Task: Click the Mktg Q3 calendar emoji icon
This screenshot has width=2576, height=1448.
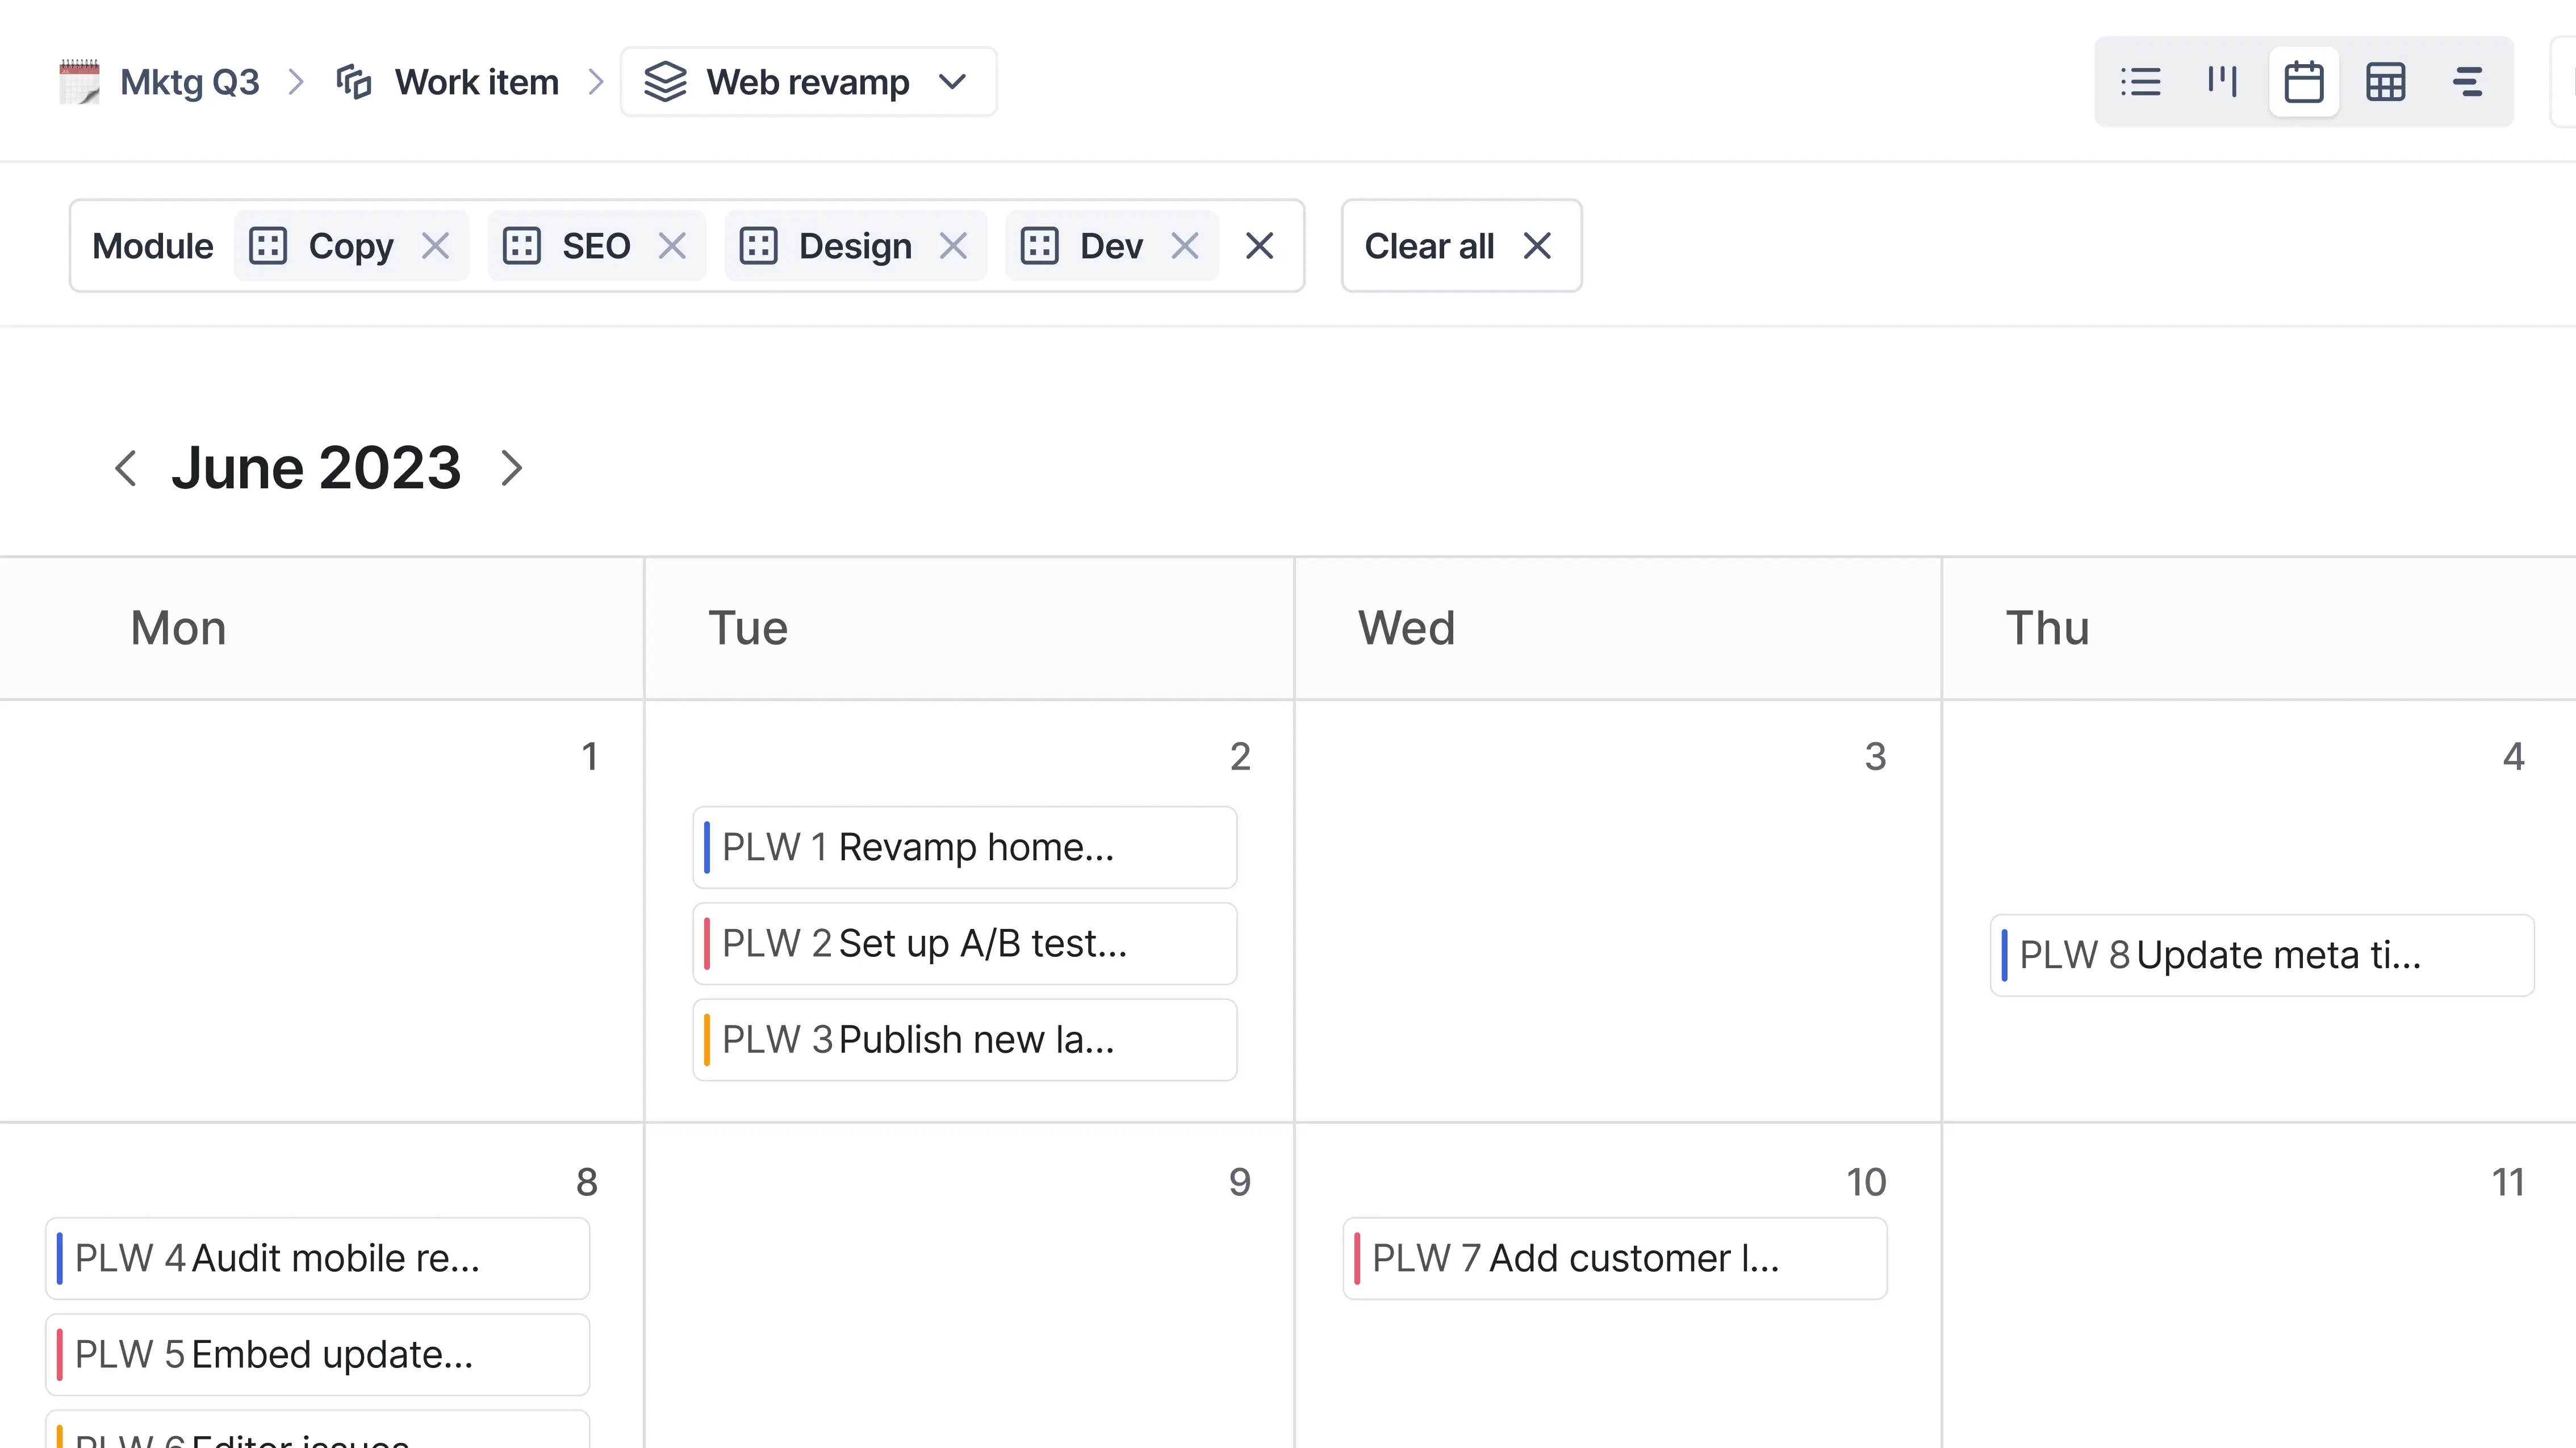Action: click(79, 82)
